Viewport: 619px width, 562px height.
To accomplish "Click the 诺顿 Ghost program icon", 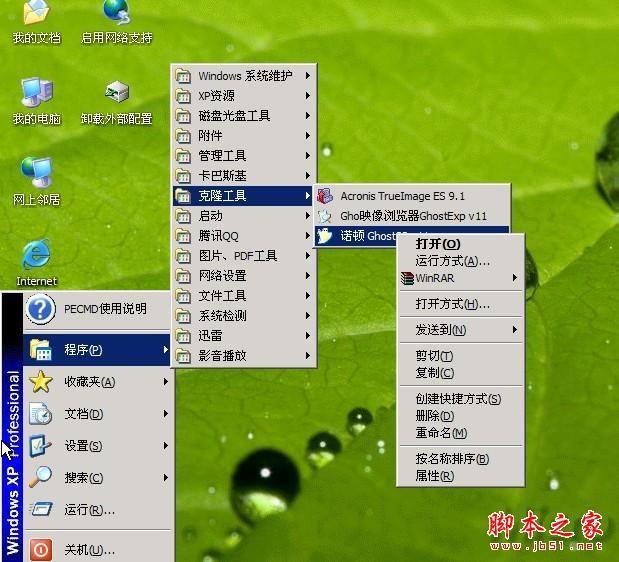I will coord(325,236).
